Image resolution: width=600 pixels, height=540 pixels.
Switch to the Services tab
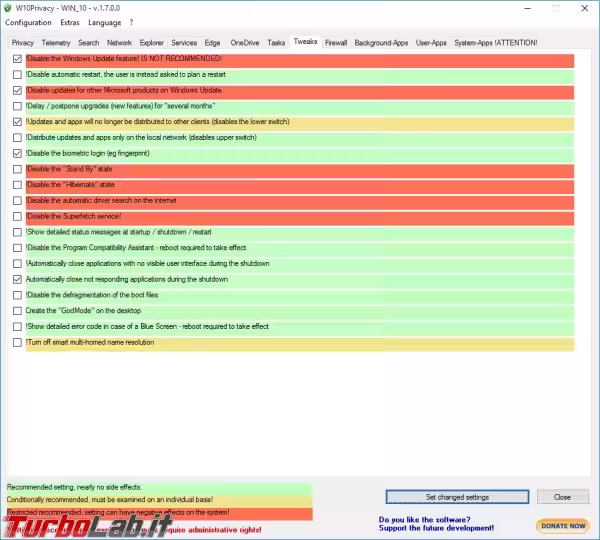click(184, 43)
